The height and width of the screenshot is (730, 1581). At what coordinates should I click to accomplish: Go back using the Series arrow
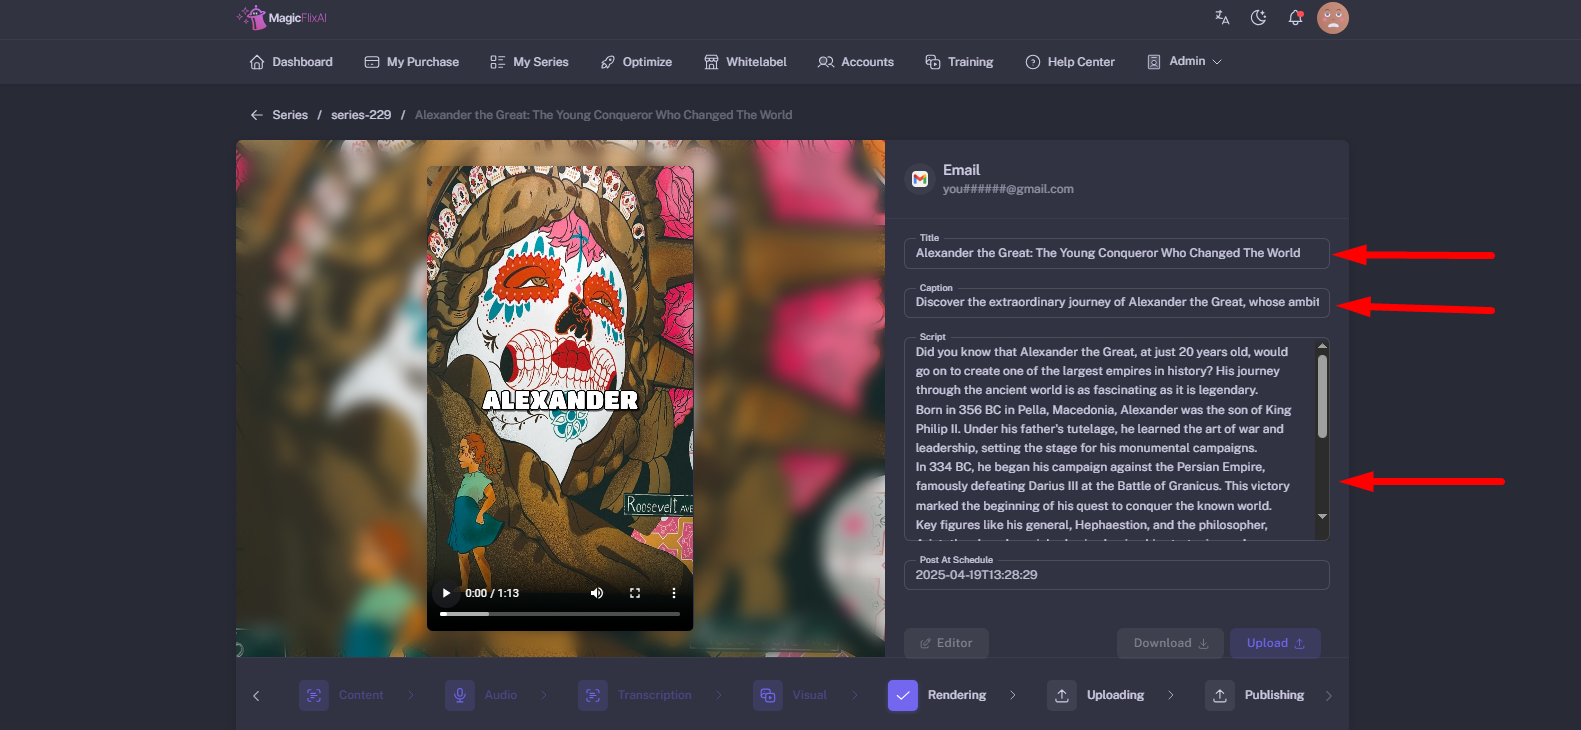pyautogui.click(x=257, y=115)
